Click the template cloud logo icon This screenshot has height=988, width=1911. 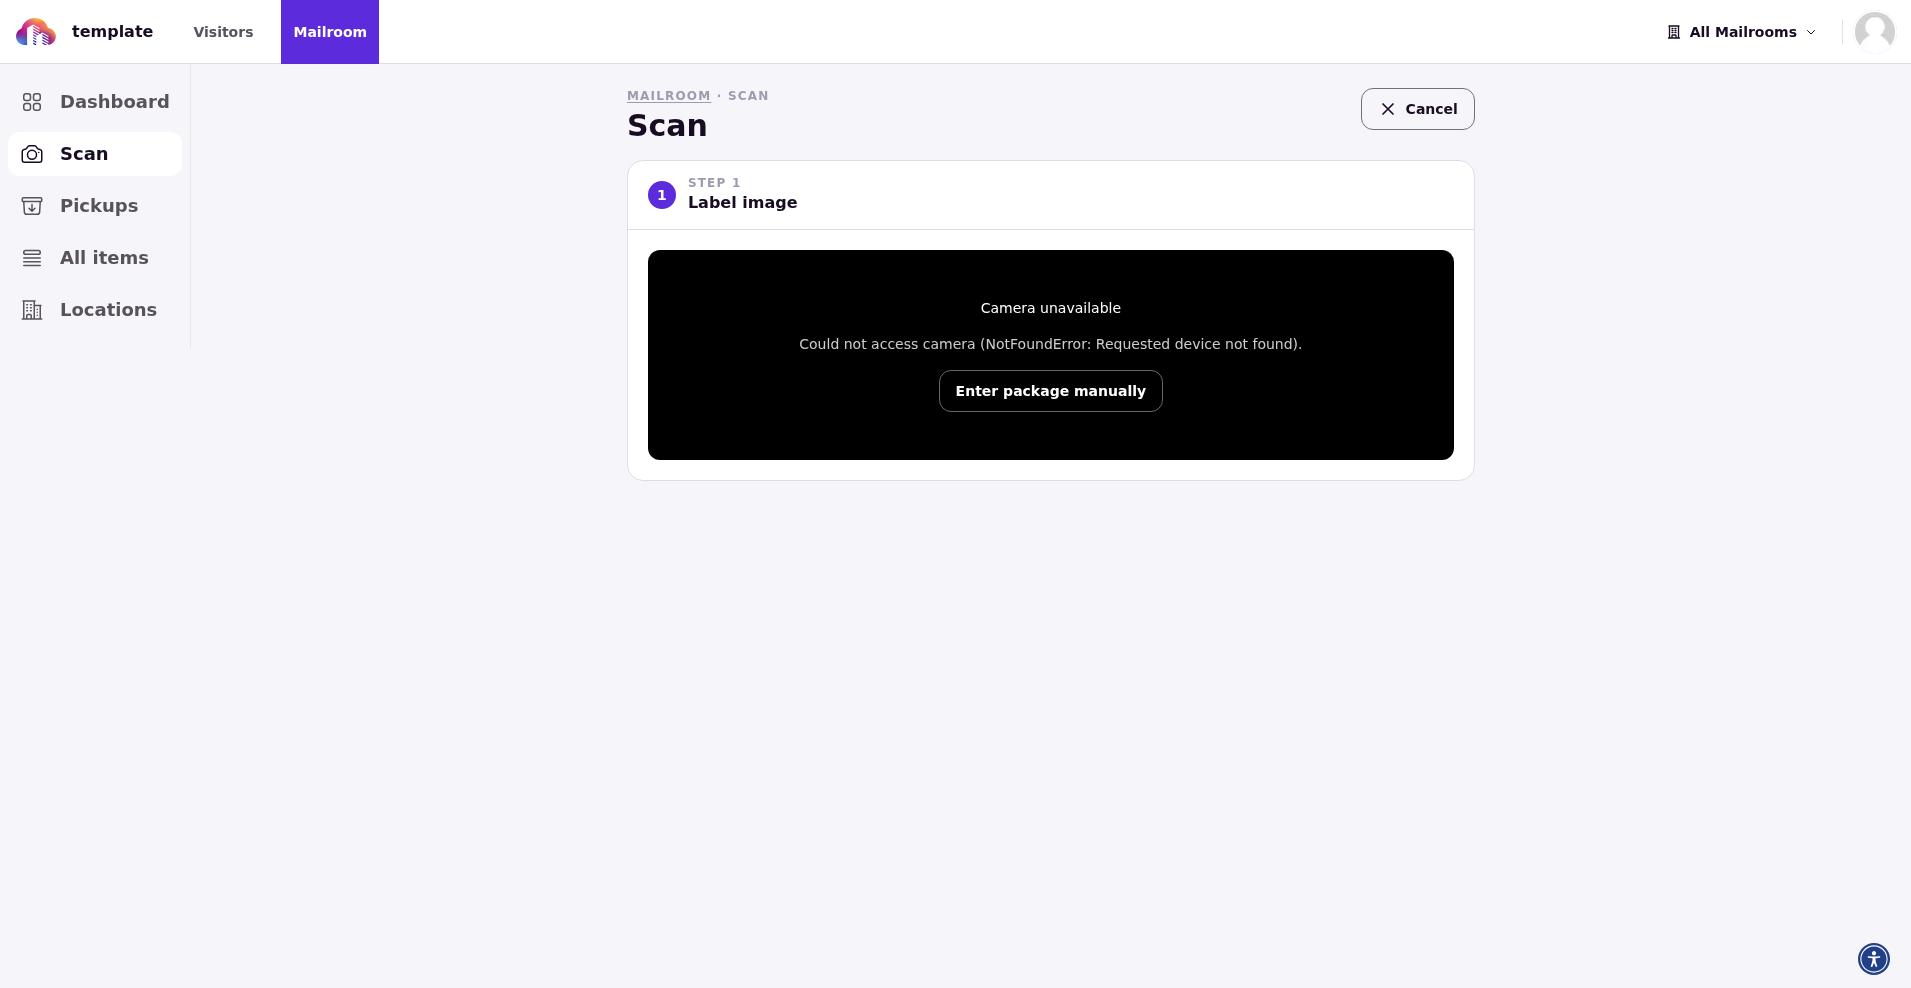pyautogui.click(x=36, y=32)
